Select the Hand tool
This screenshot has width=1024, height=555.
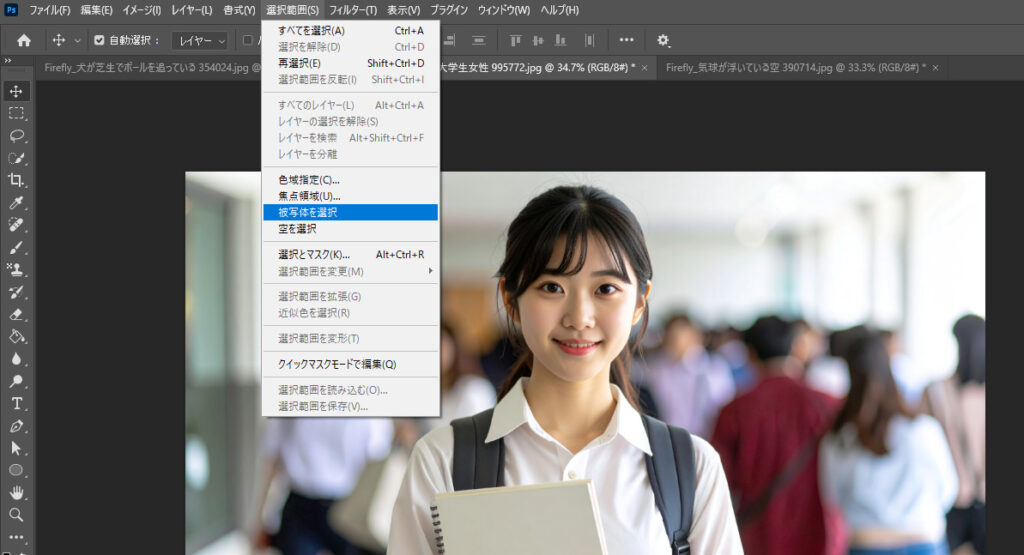(16, 492)
